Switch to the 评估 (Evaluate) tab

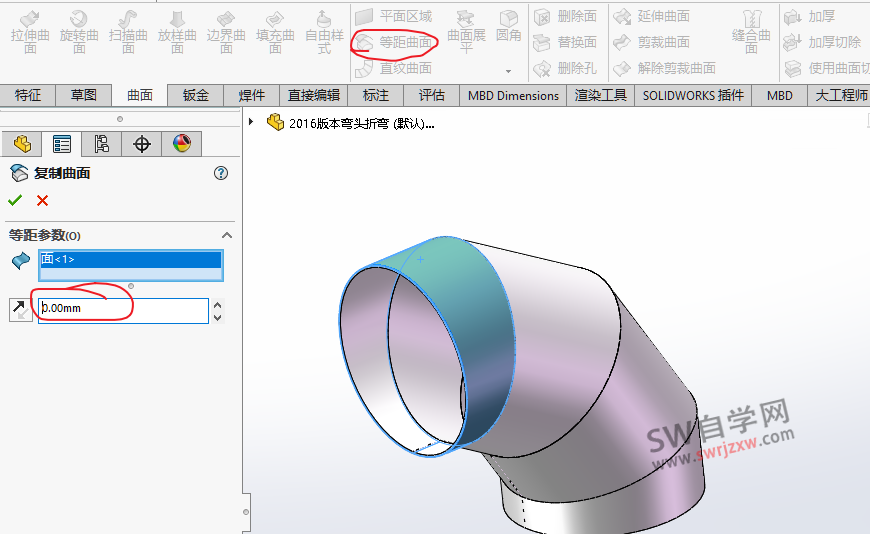pyautogui.click(x=432, y=95)
